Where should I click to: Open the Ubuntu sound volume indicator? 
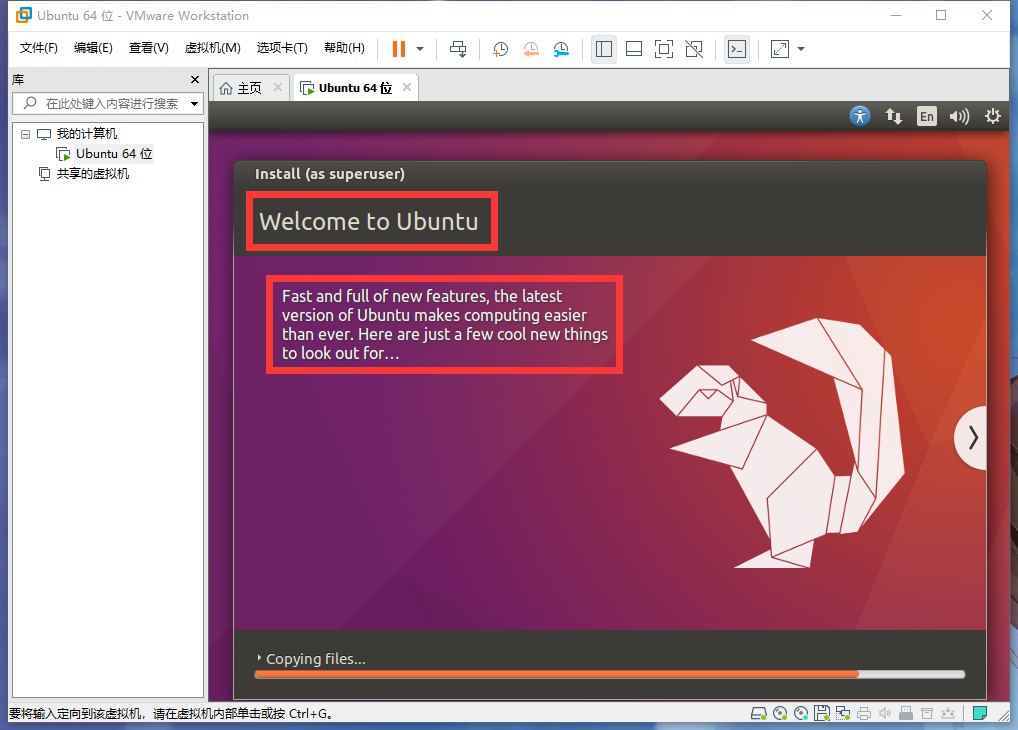coord(959,116)
